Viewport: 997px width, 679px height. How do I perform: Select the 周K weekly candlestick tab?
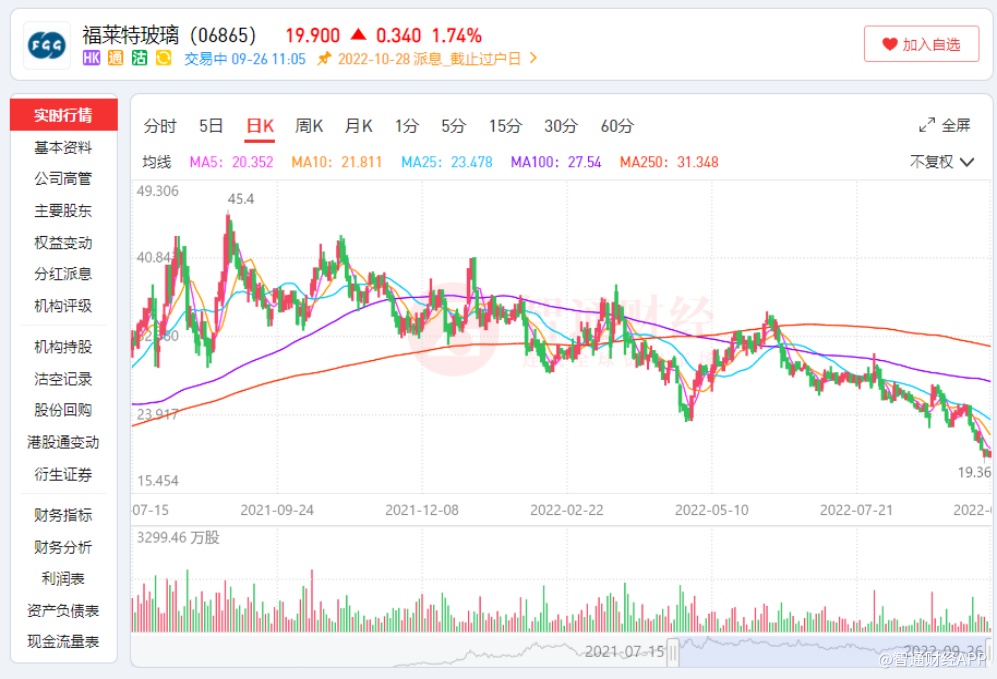point(309,126)
